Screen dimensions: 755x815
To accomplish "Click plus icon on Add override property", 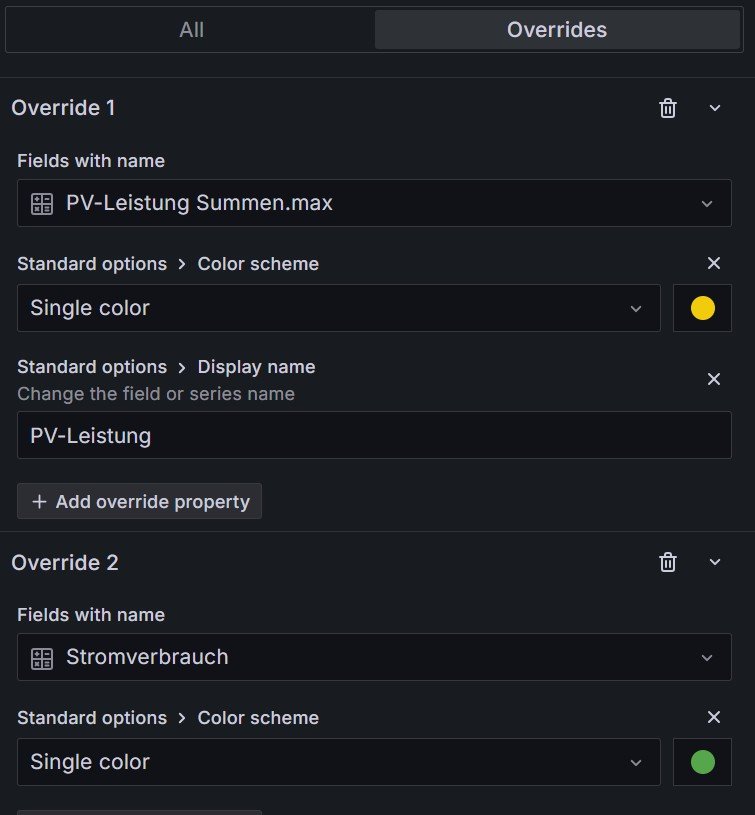I will click(40, 502).
